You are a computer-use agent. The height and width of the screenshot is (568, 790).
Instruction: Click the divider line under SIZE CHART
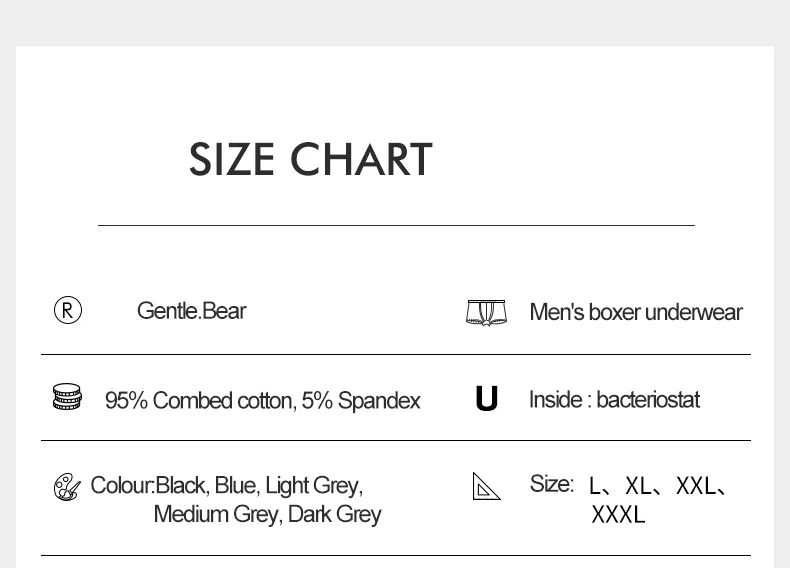click(396, 226)
